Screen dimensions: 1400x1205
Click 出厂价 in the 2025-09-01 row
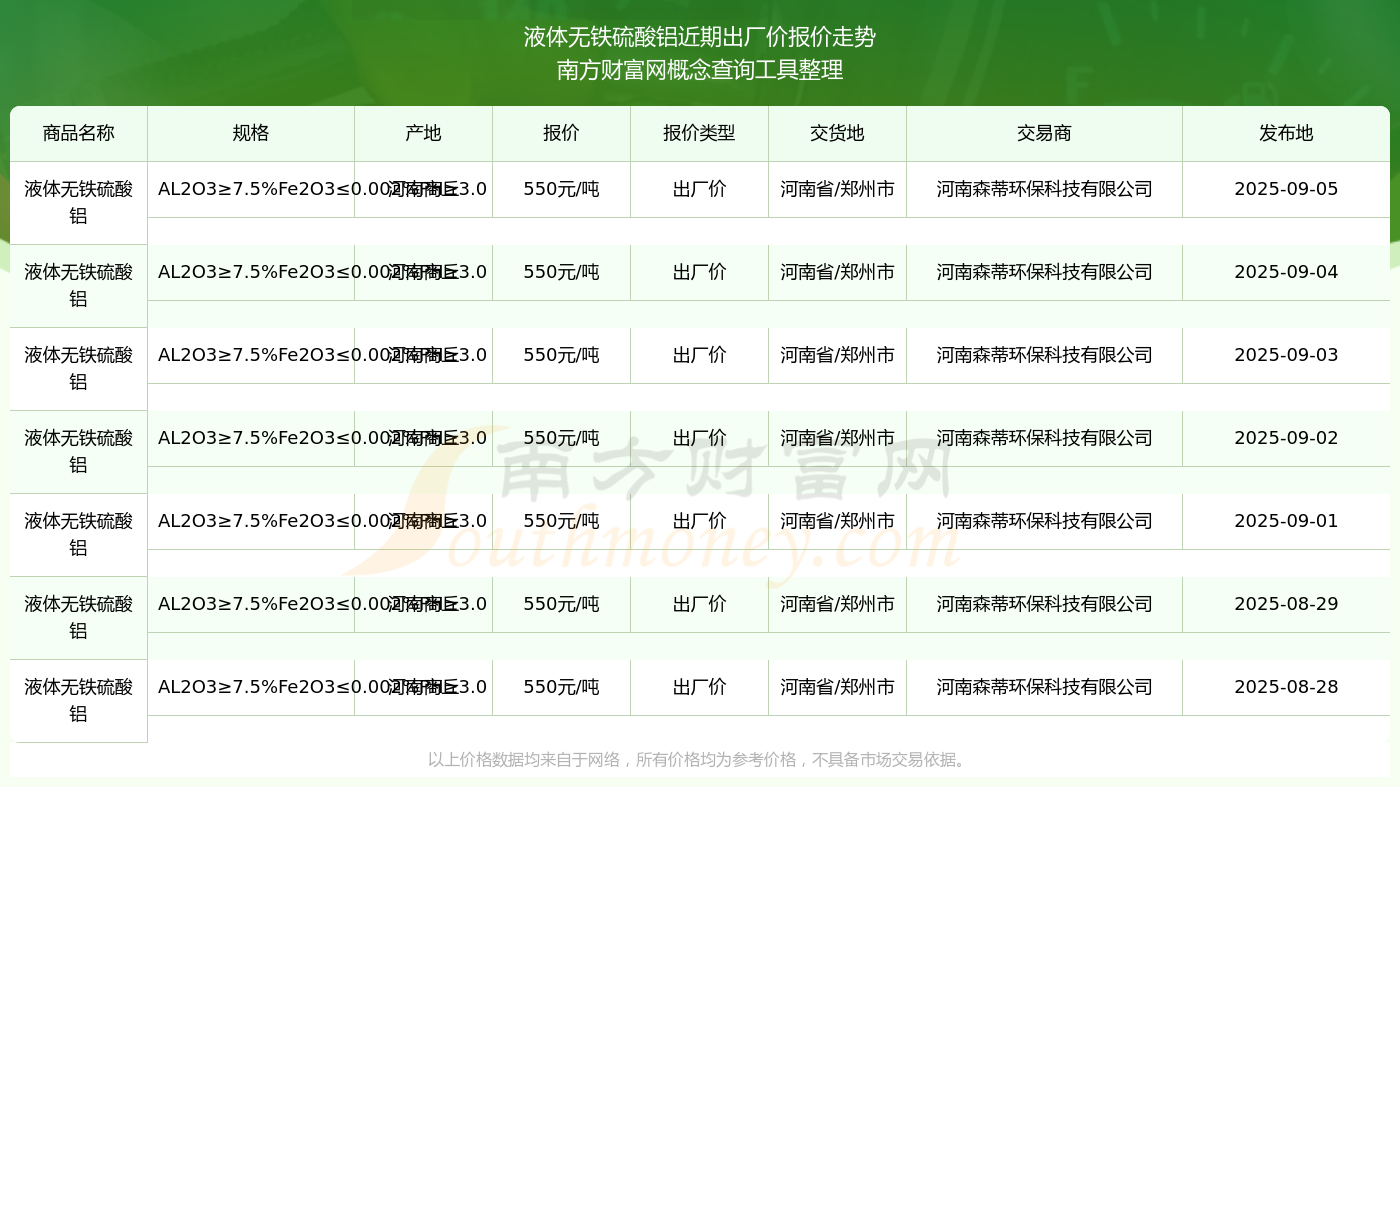click(x=699, y=521)
